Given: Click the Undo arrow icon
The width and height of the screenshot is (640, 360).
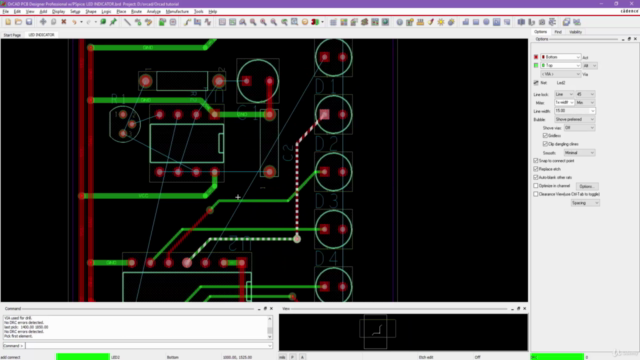Looking at the screenshot, I should point(74,22).
